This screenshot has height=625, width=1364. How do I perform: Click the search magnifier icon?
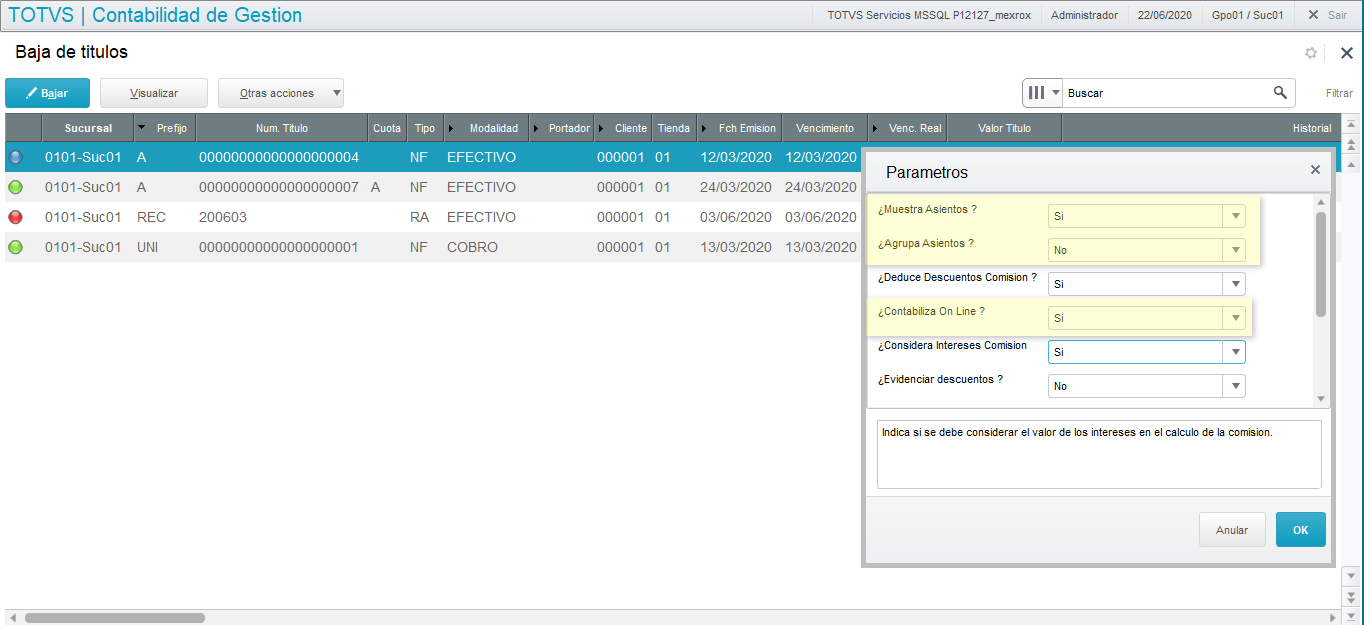[x=1280, y=93]
